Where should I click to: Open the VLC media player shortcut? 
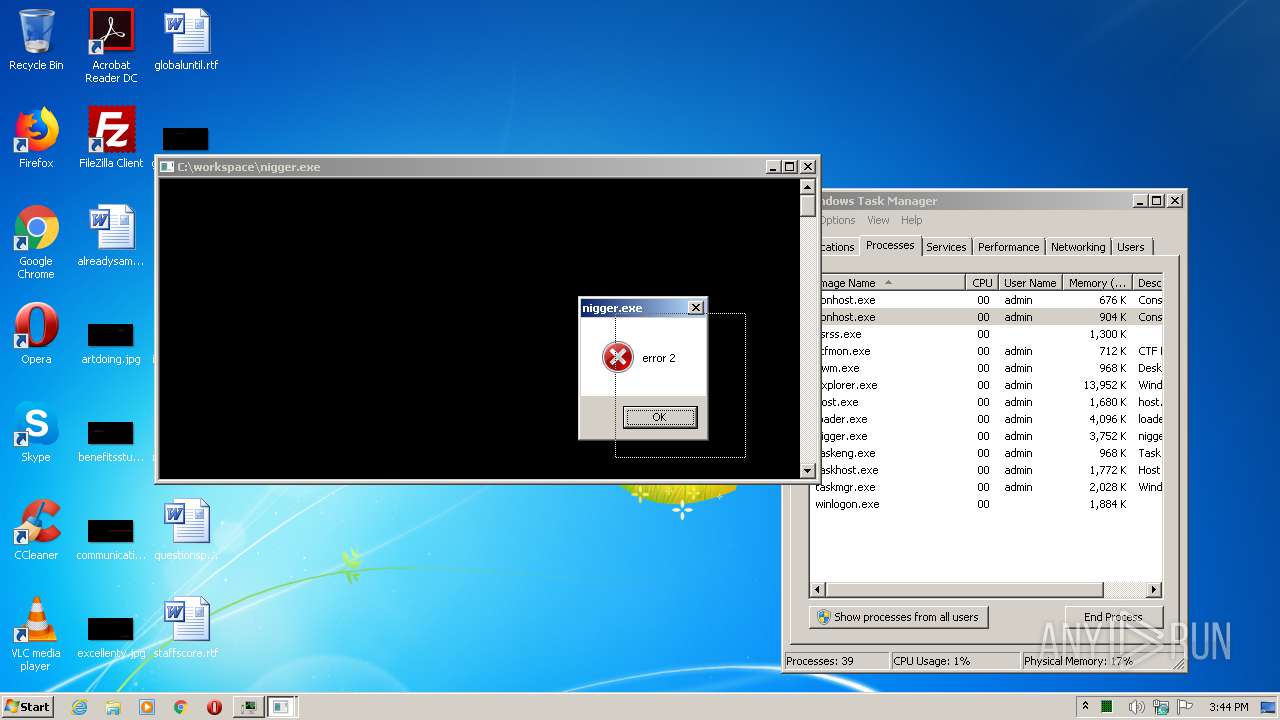coord(36,634)
